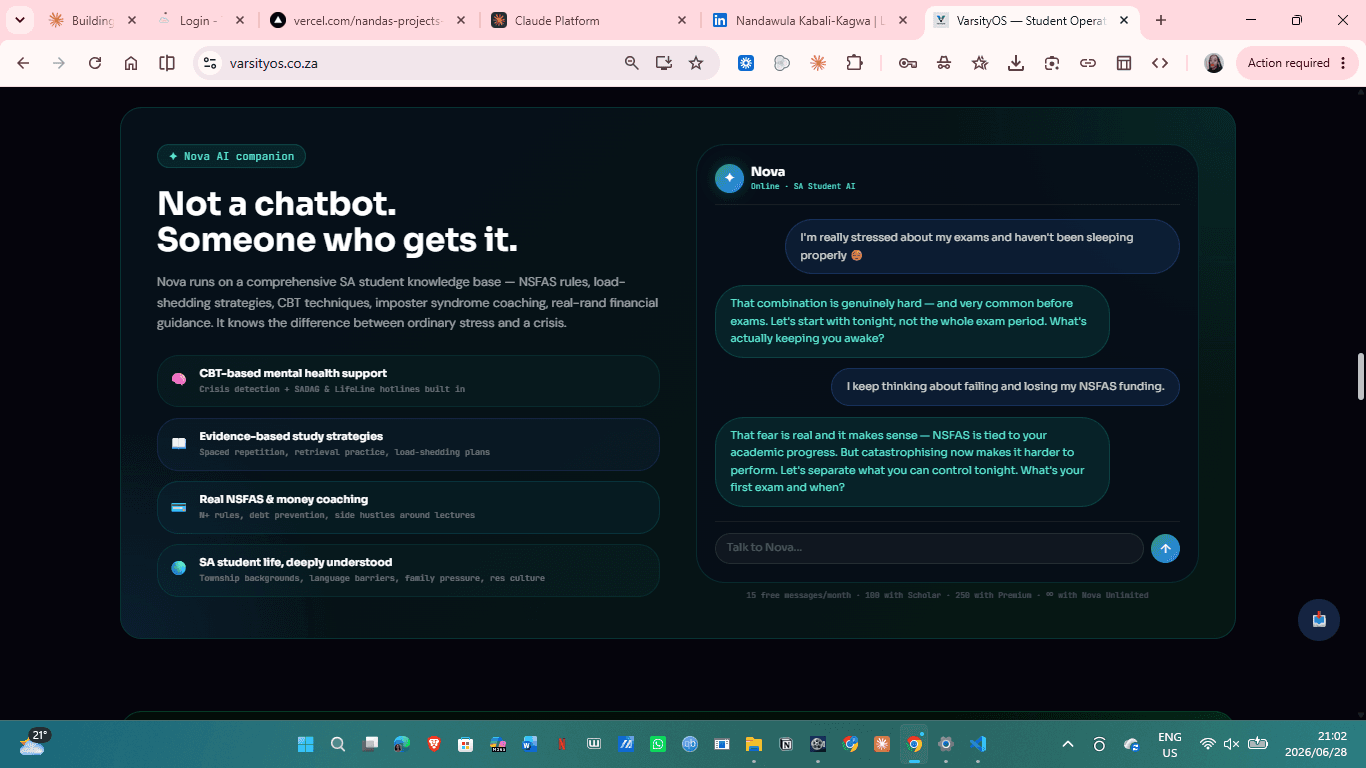Image resolution: width=1366 pixels, height=768 pixels.
Task: Open CBT-based mental health support card
Action: pos(408,381)
